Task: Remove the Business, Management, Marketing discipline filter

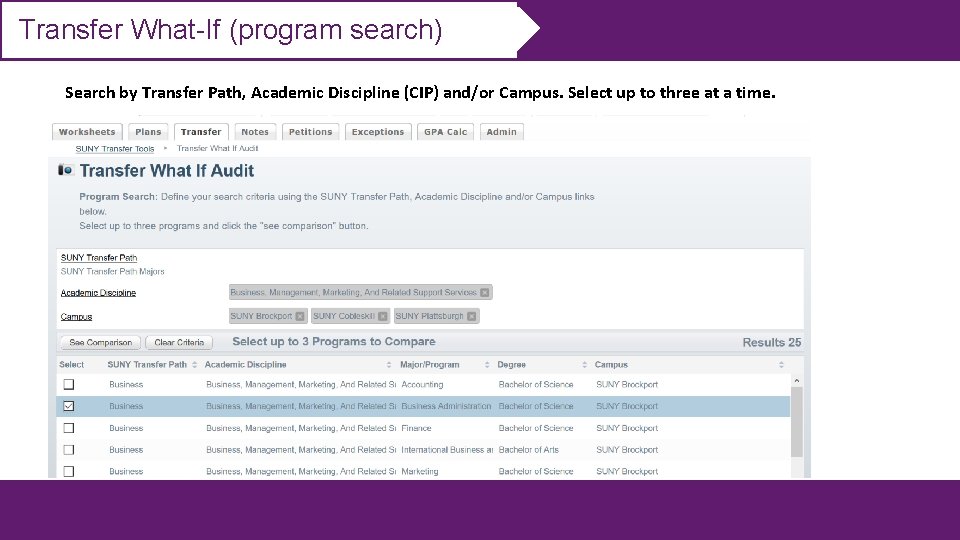Action: [x=485, y=293]
